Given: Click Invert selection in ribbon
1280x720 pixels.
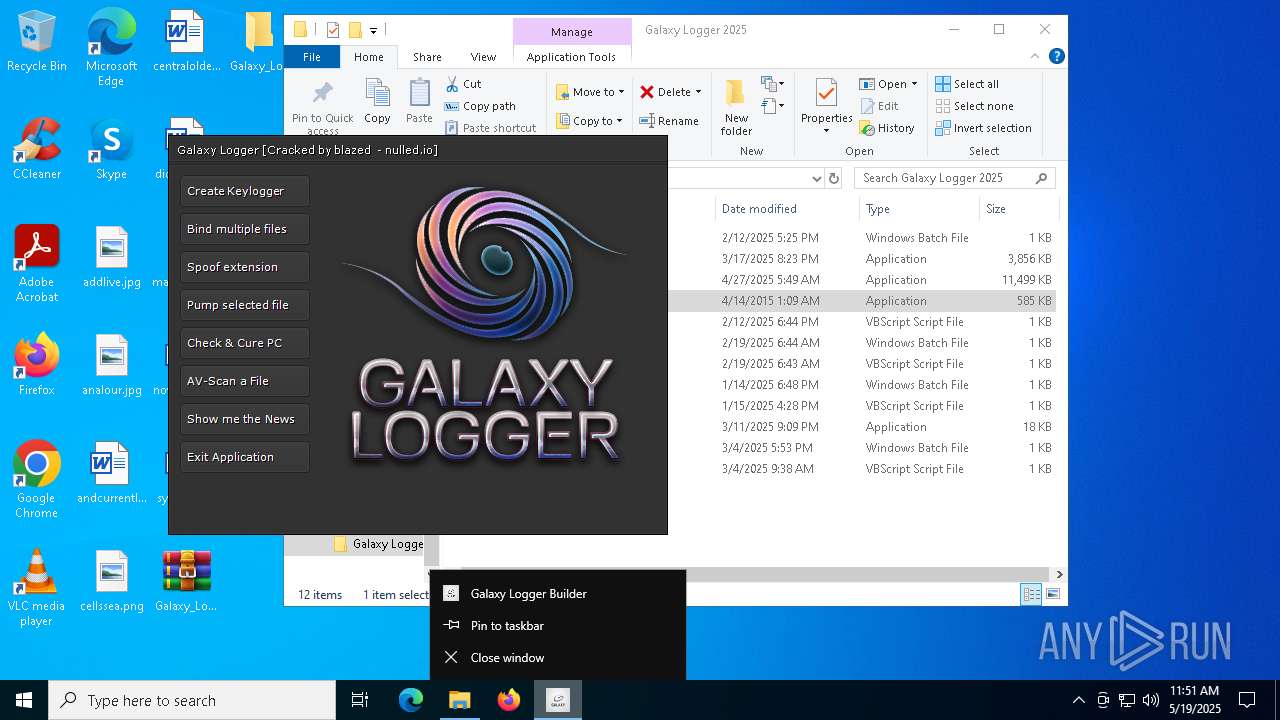Looking at the screenshot, I should tap(983, 128).
